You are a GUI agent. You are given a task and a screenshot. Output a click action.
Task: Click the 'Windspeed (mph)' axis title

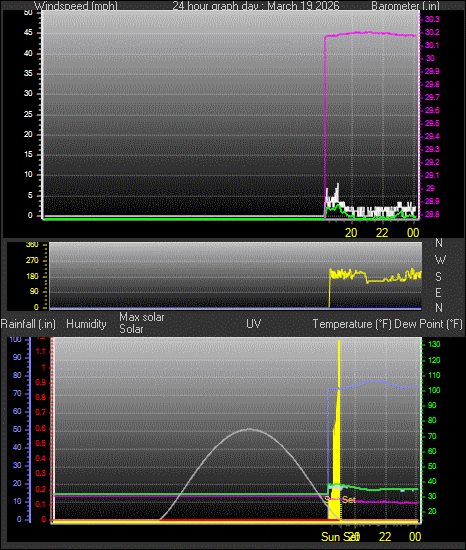coord(76,6)
